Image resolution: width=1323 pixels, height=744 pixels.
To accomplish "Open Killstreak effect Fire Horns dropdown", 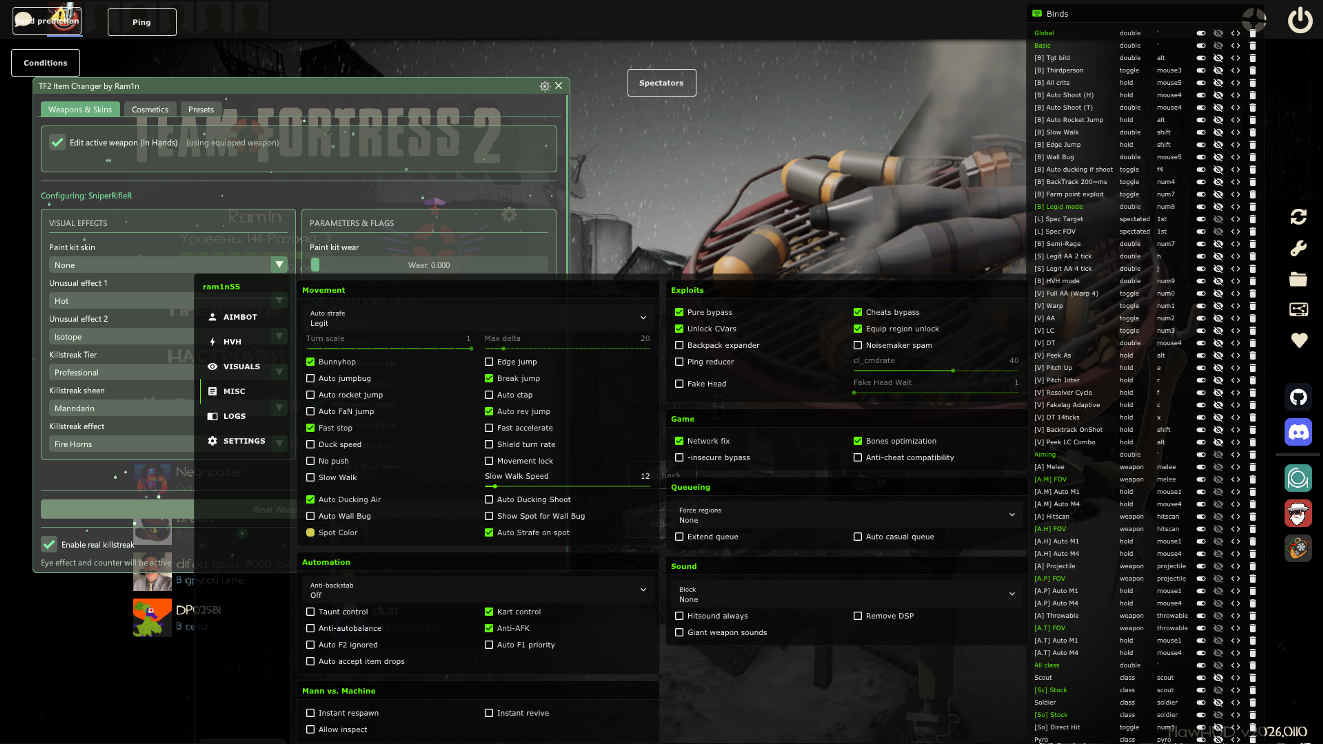I will click(169, 444).
